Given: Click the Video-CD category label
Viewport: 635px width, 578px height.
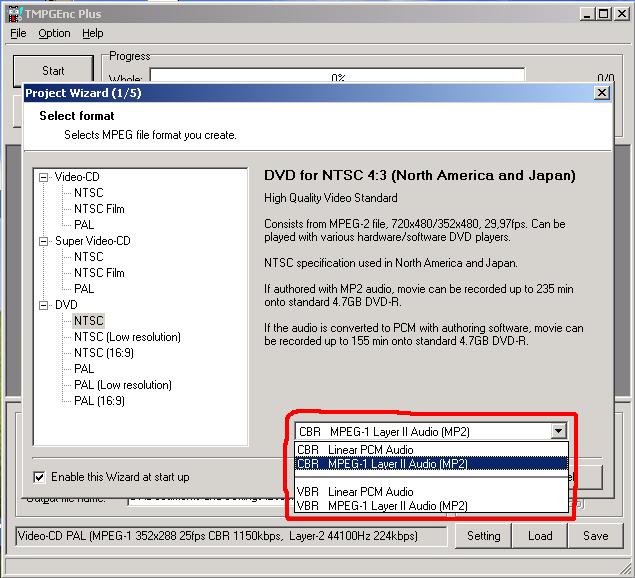Looking at the screenshot, I should tap(77, 177).
